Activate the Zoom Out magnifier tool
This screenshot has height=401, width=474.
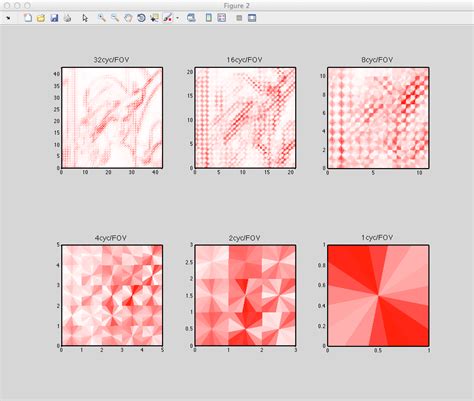[115, 18]
